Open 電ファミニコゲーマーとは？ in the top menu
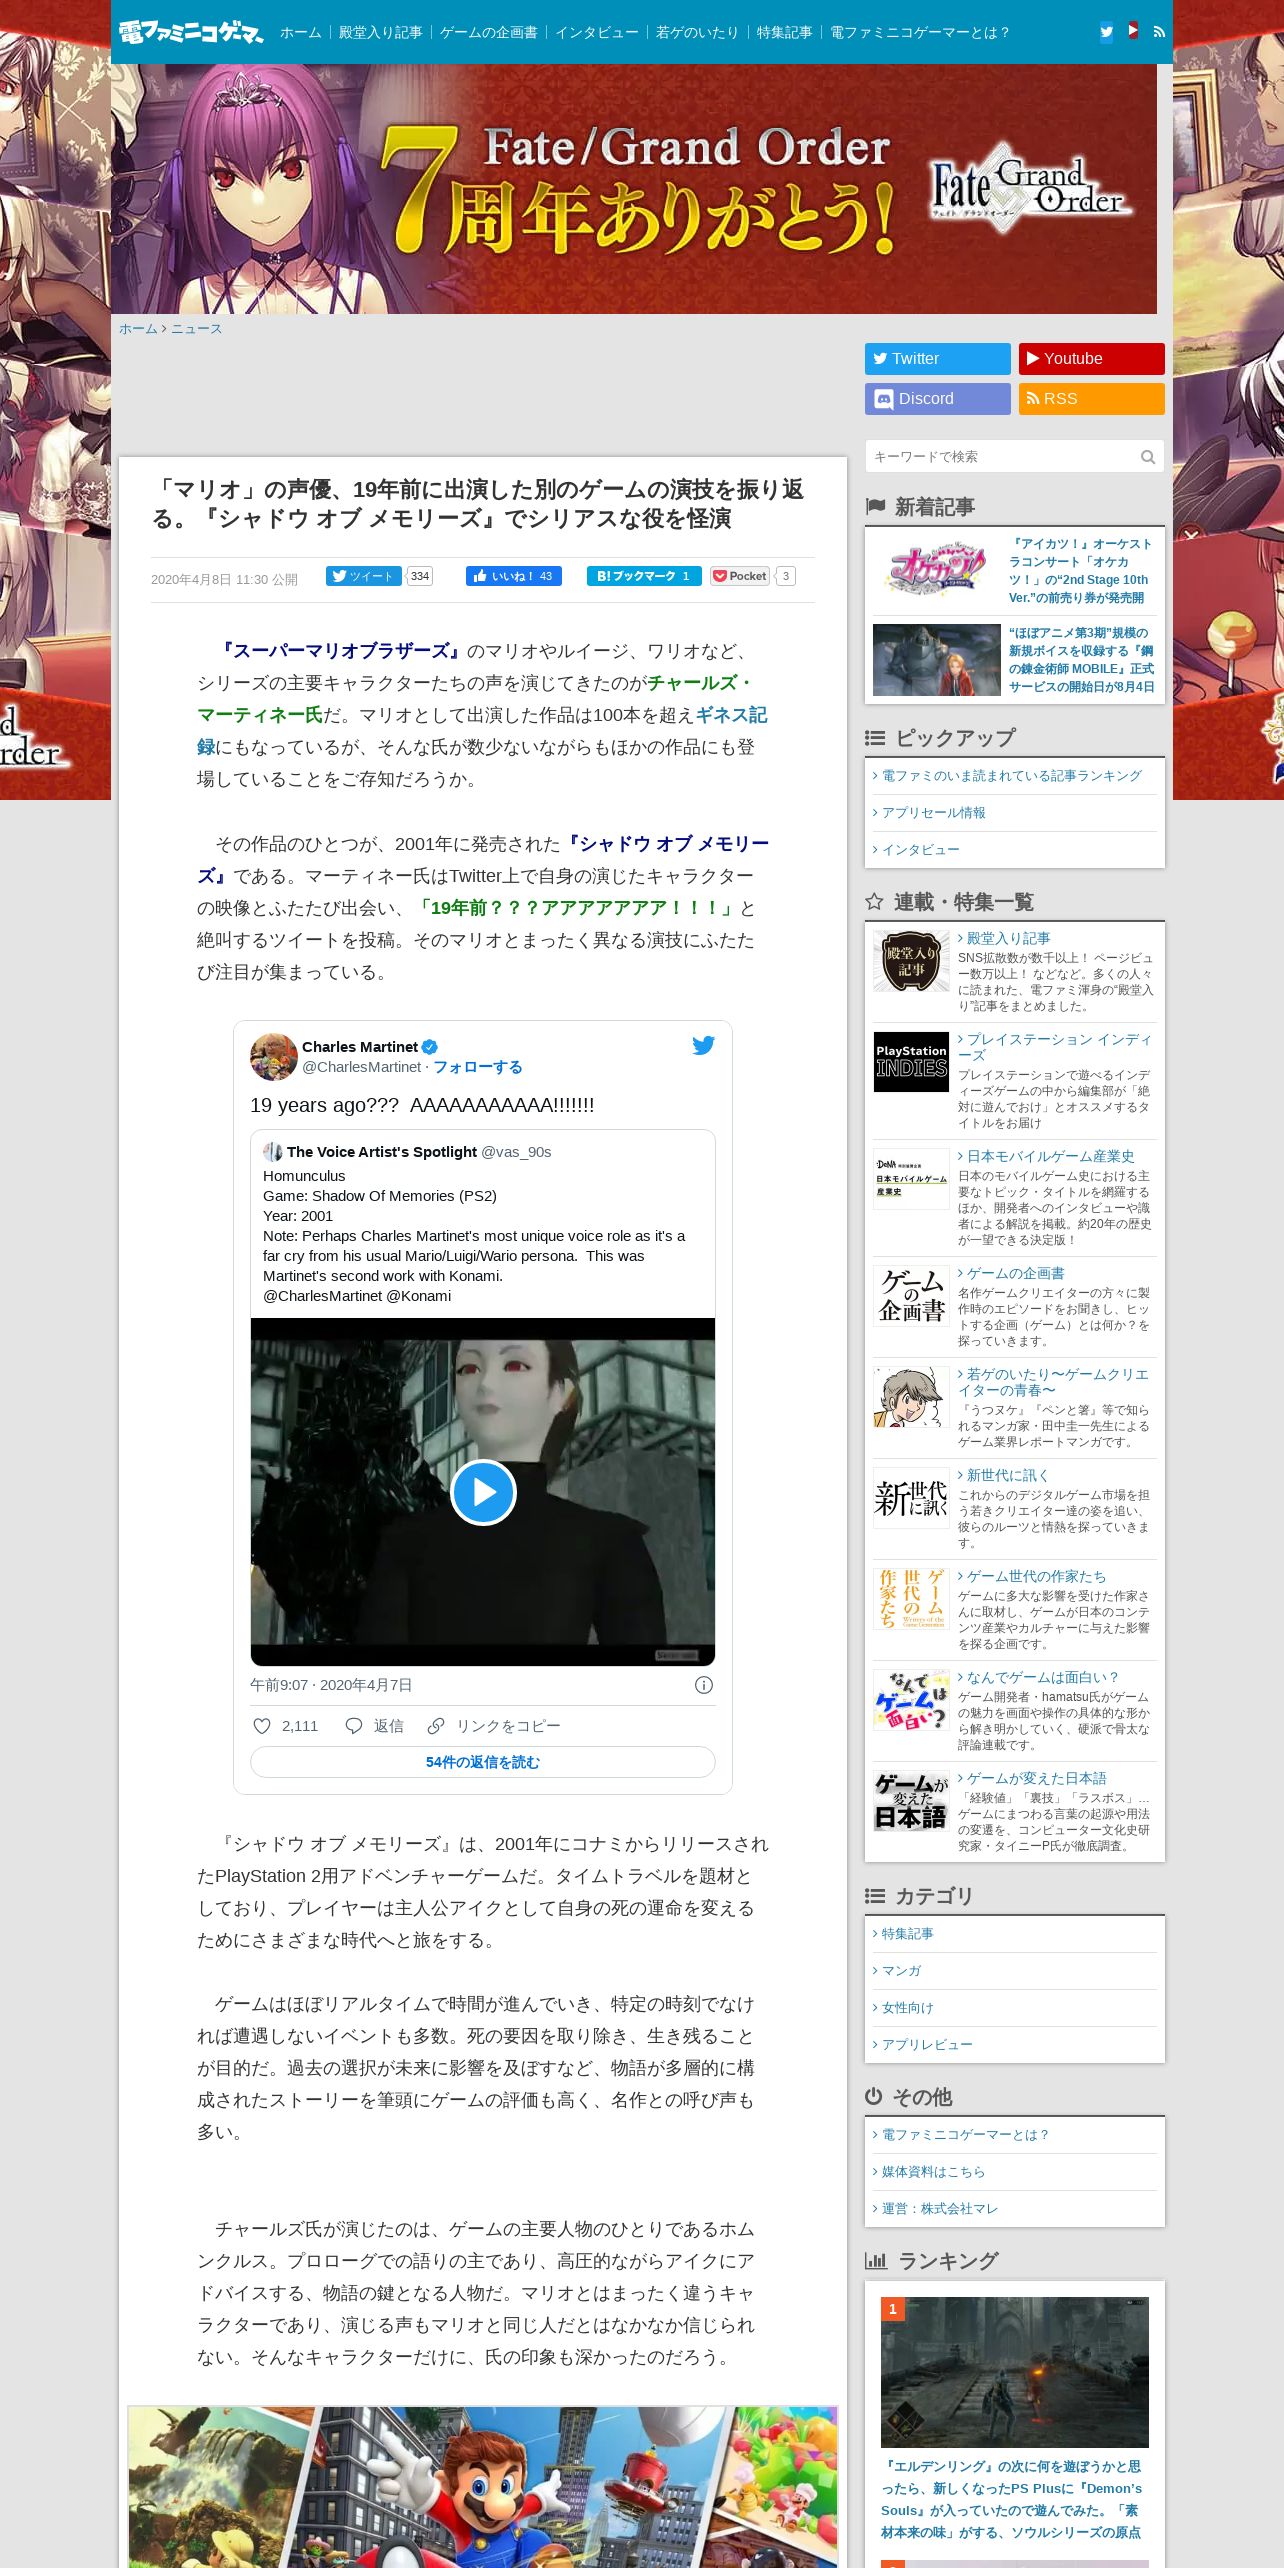 coord(920,32)
